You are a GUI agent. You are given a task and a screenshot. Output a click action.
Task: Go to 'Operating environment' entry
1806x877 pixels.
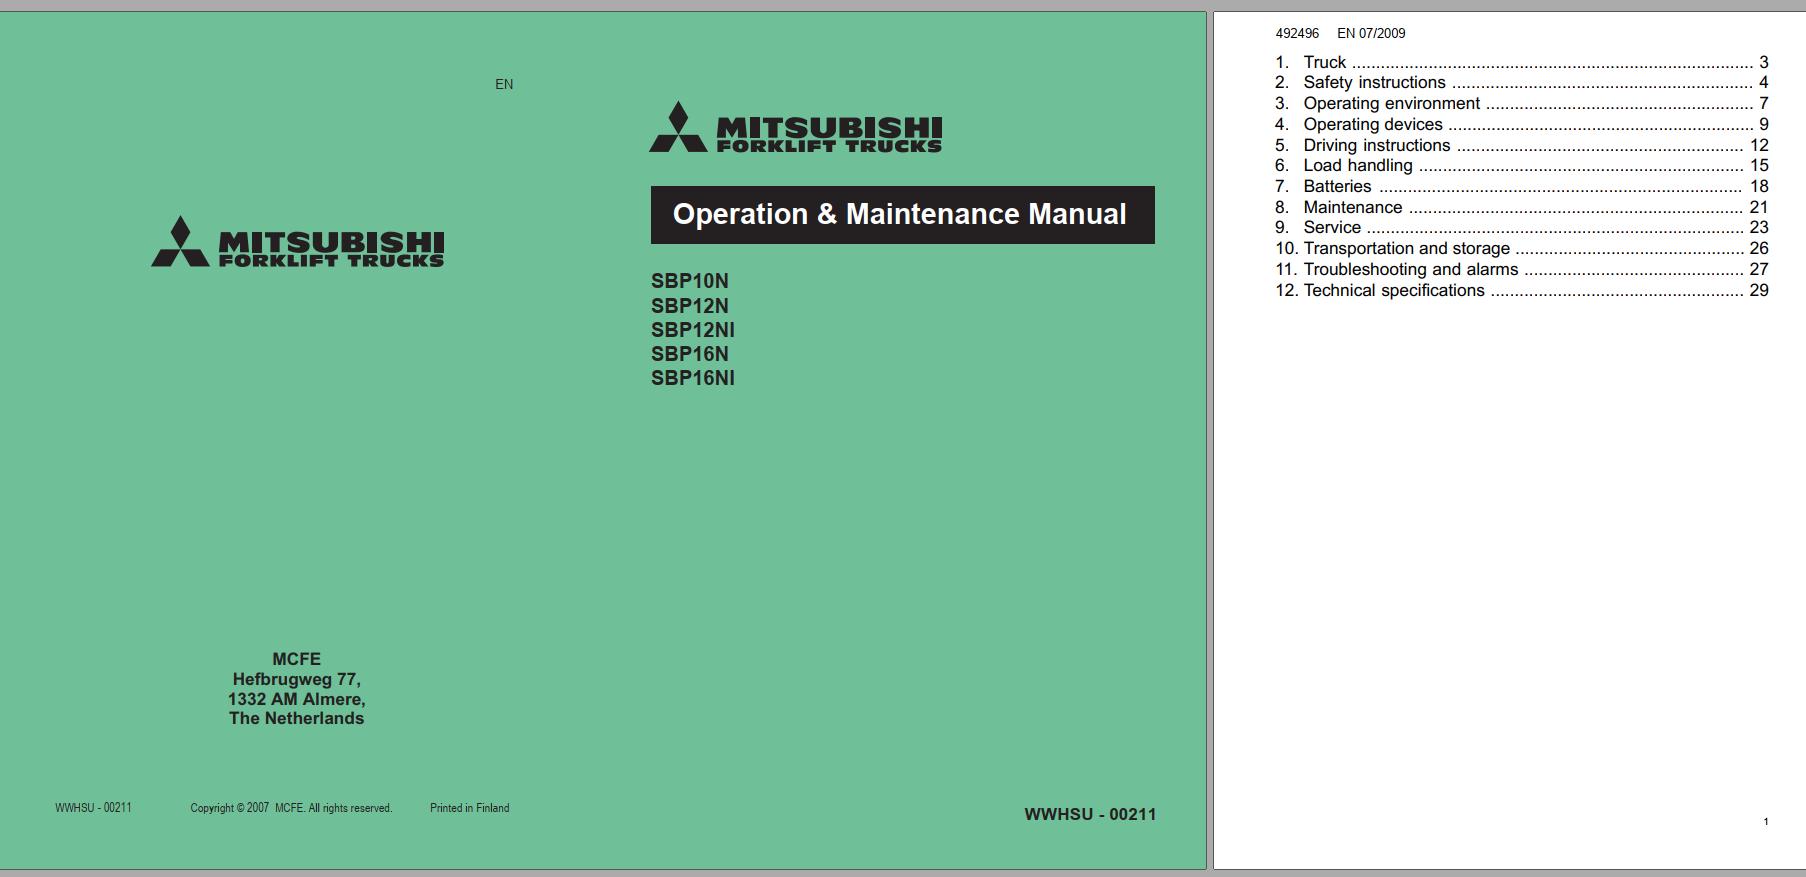(1522, 103)
